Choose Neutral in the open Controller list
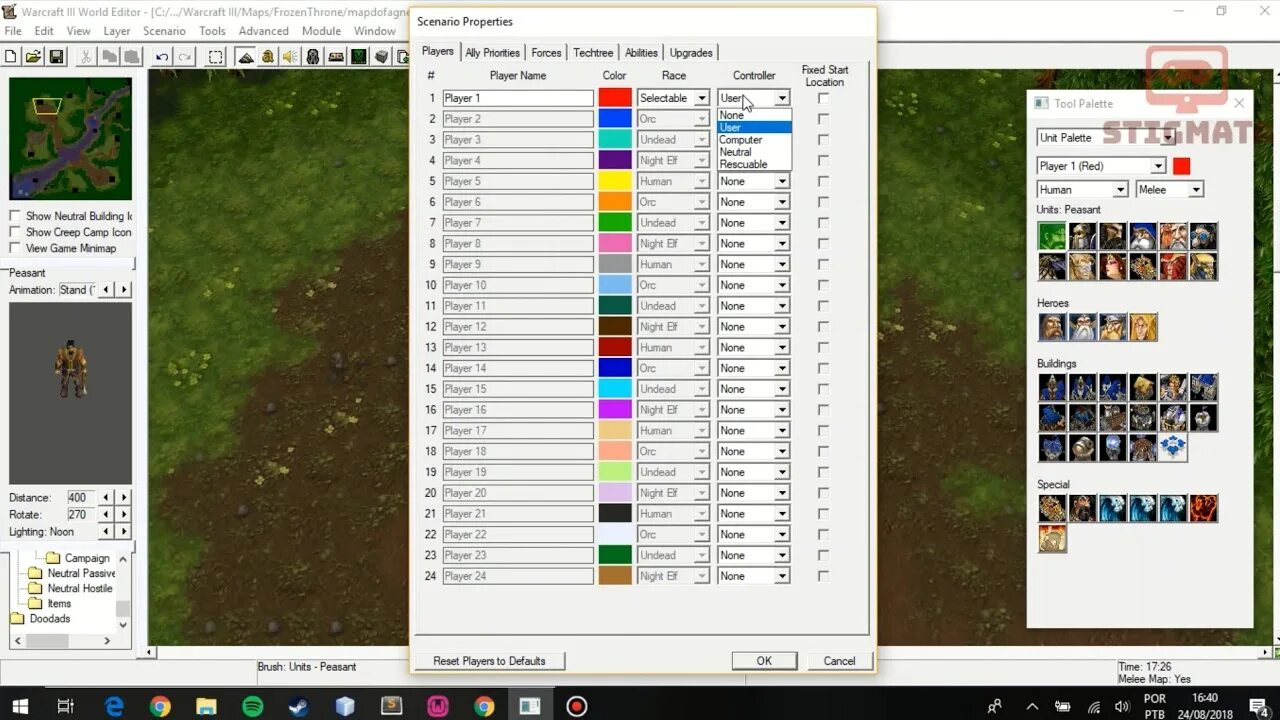Screen dimensions: 1280x720 pyautogui.click(x=754, y=152)
